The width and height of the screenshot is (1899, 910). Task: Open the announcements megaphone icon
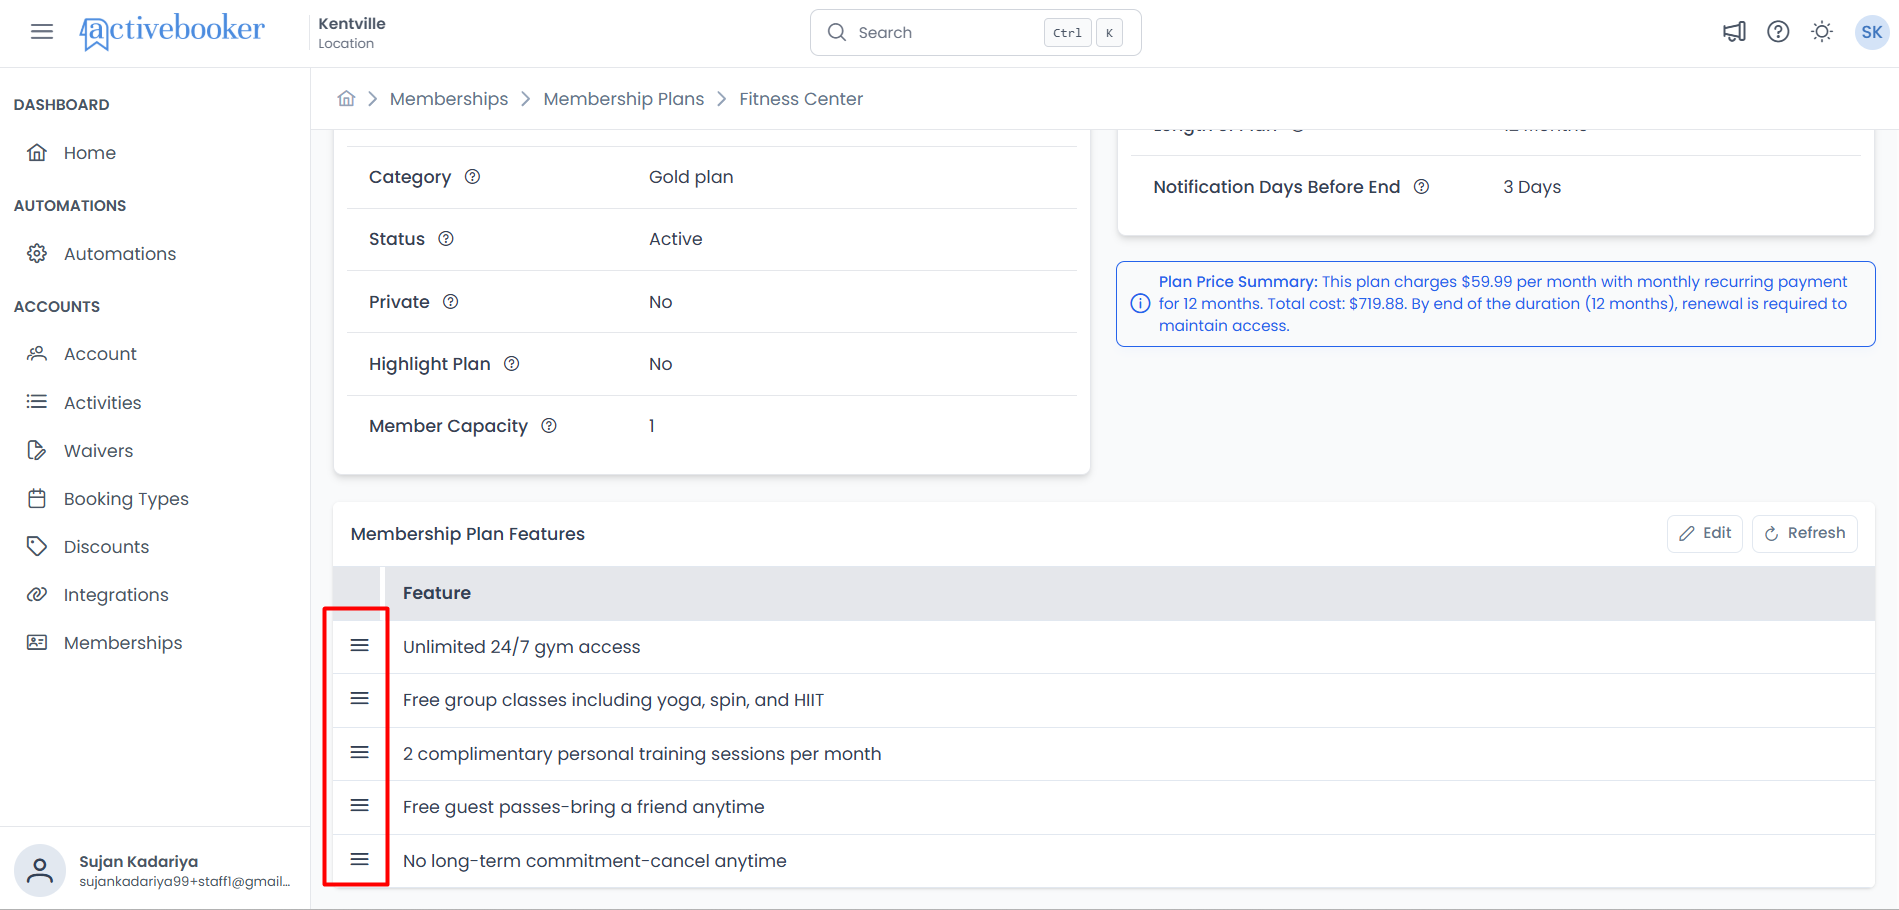pyautogui.click(x=1734, y=32)
